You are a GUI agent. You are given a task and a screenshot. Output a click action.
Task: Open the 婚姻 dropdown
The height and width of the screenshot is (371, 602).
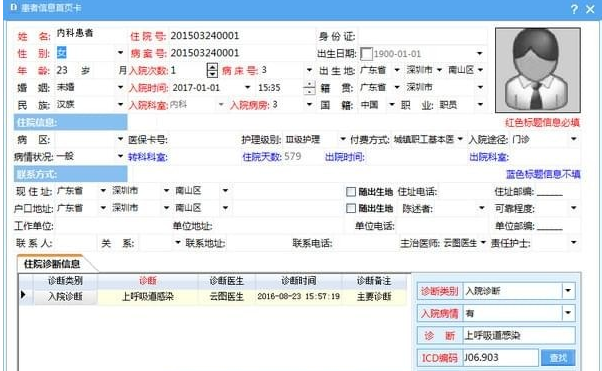point(121,88)
